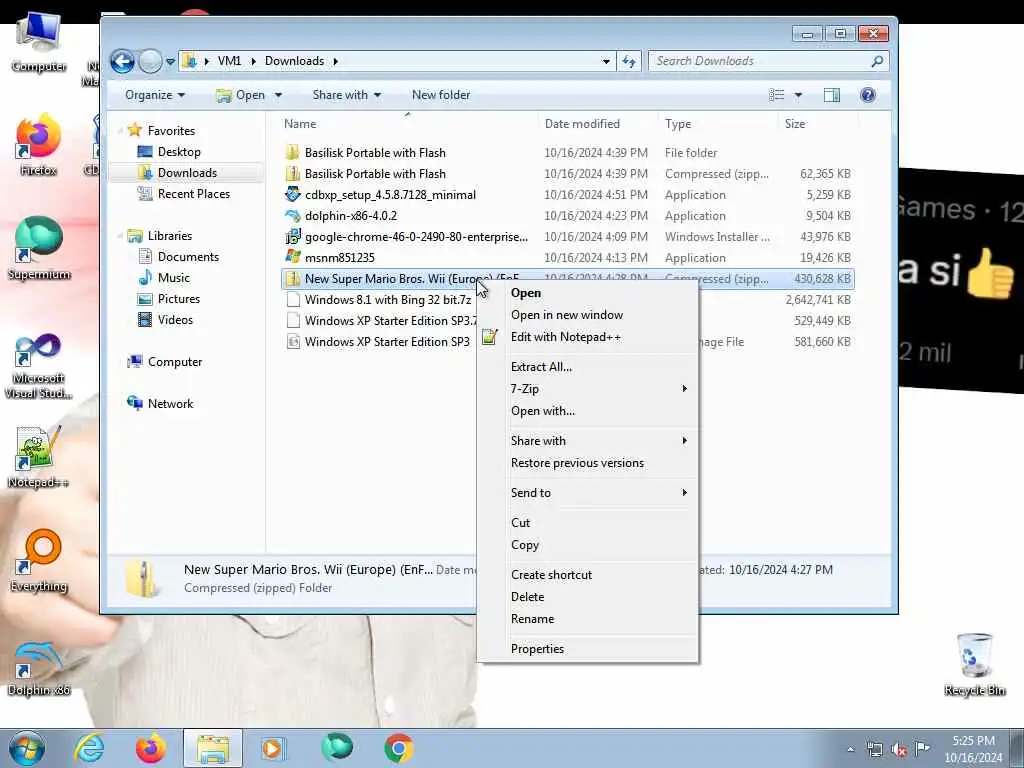Image resolution: width=1024 pixels, height=768 pixels.
Task: Open Microsoft Visual Studio desktop shortcut
Action: coord(39,366)
